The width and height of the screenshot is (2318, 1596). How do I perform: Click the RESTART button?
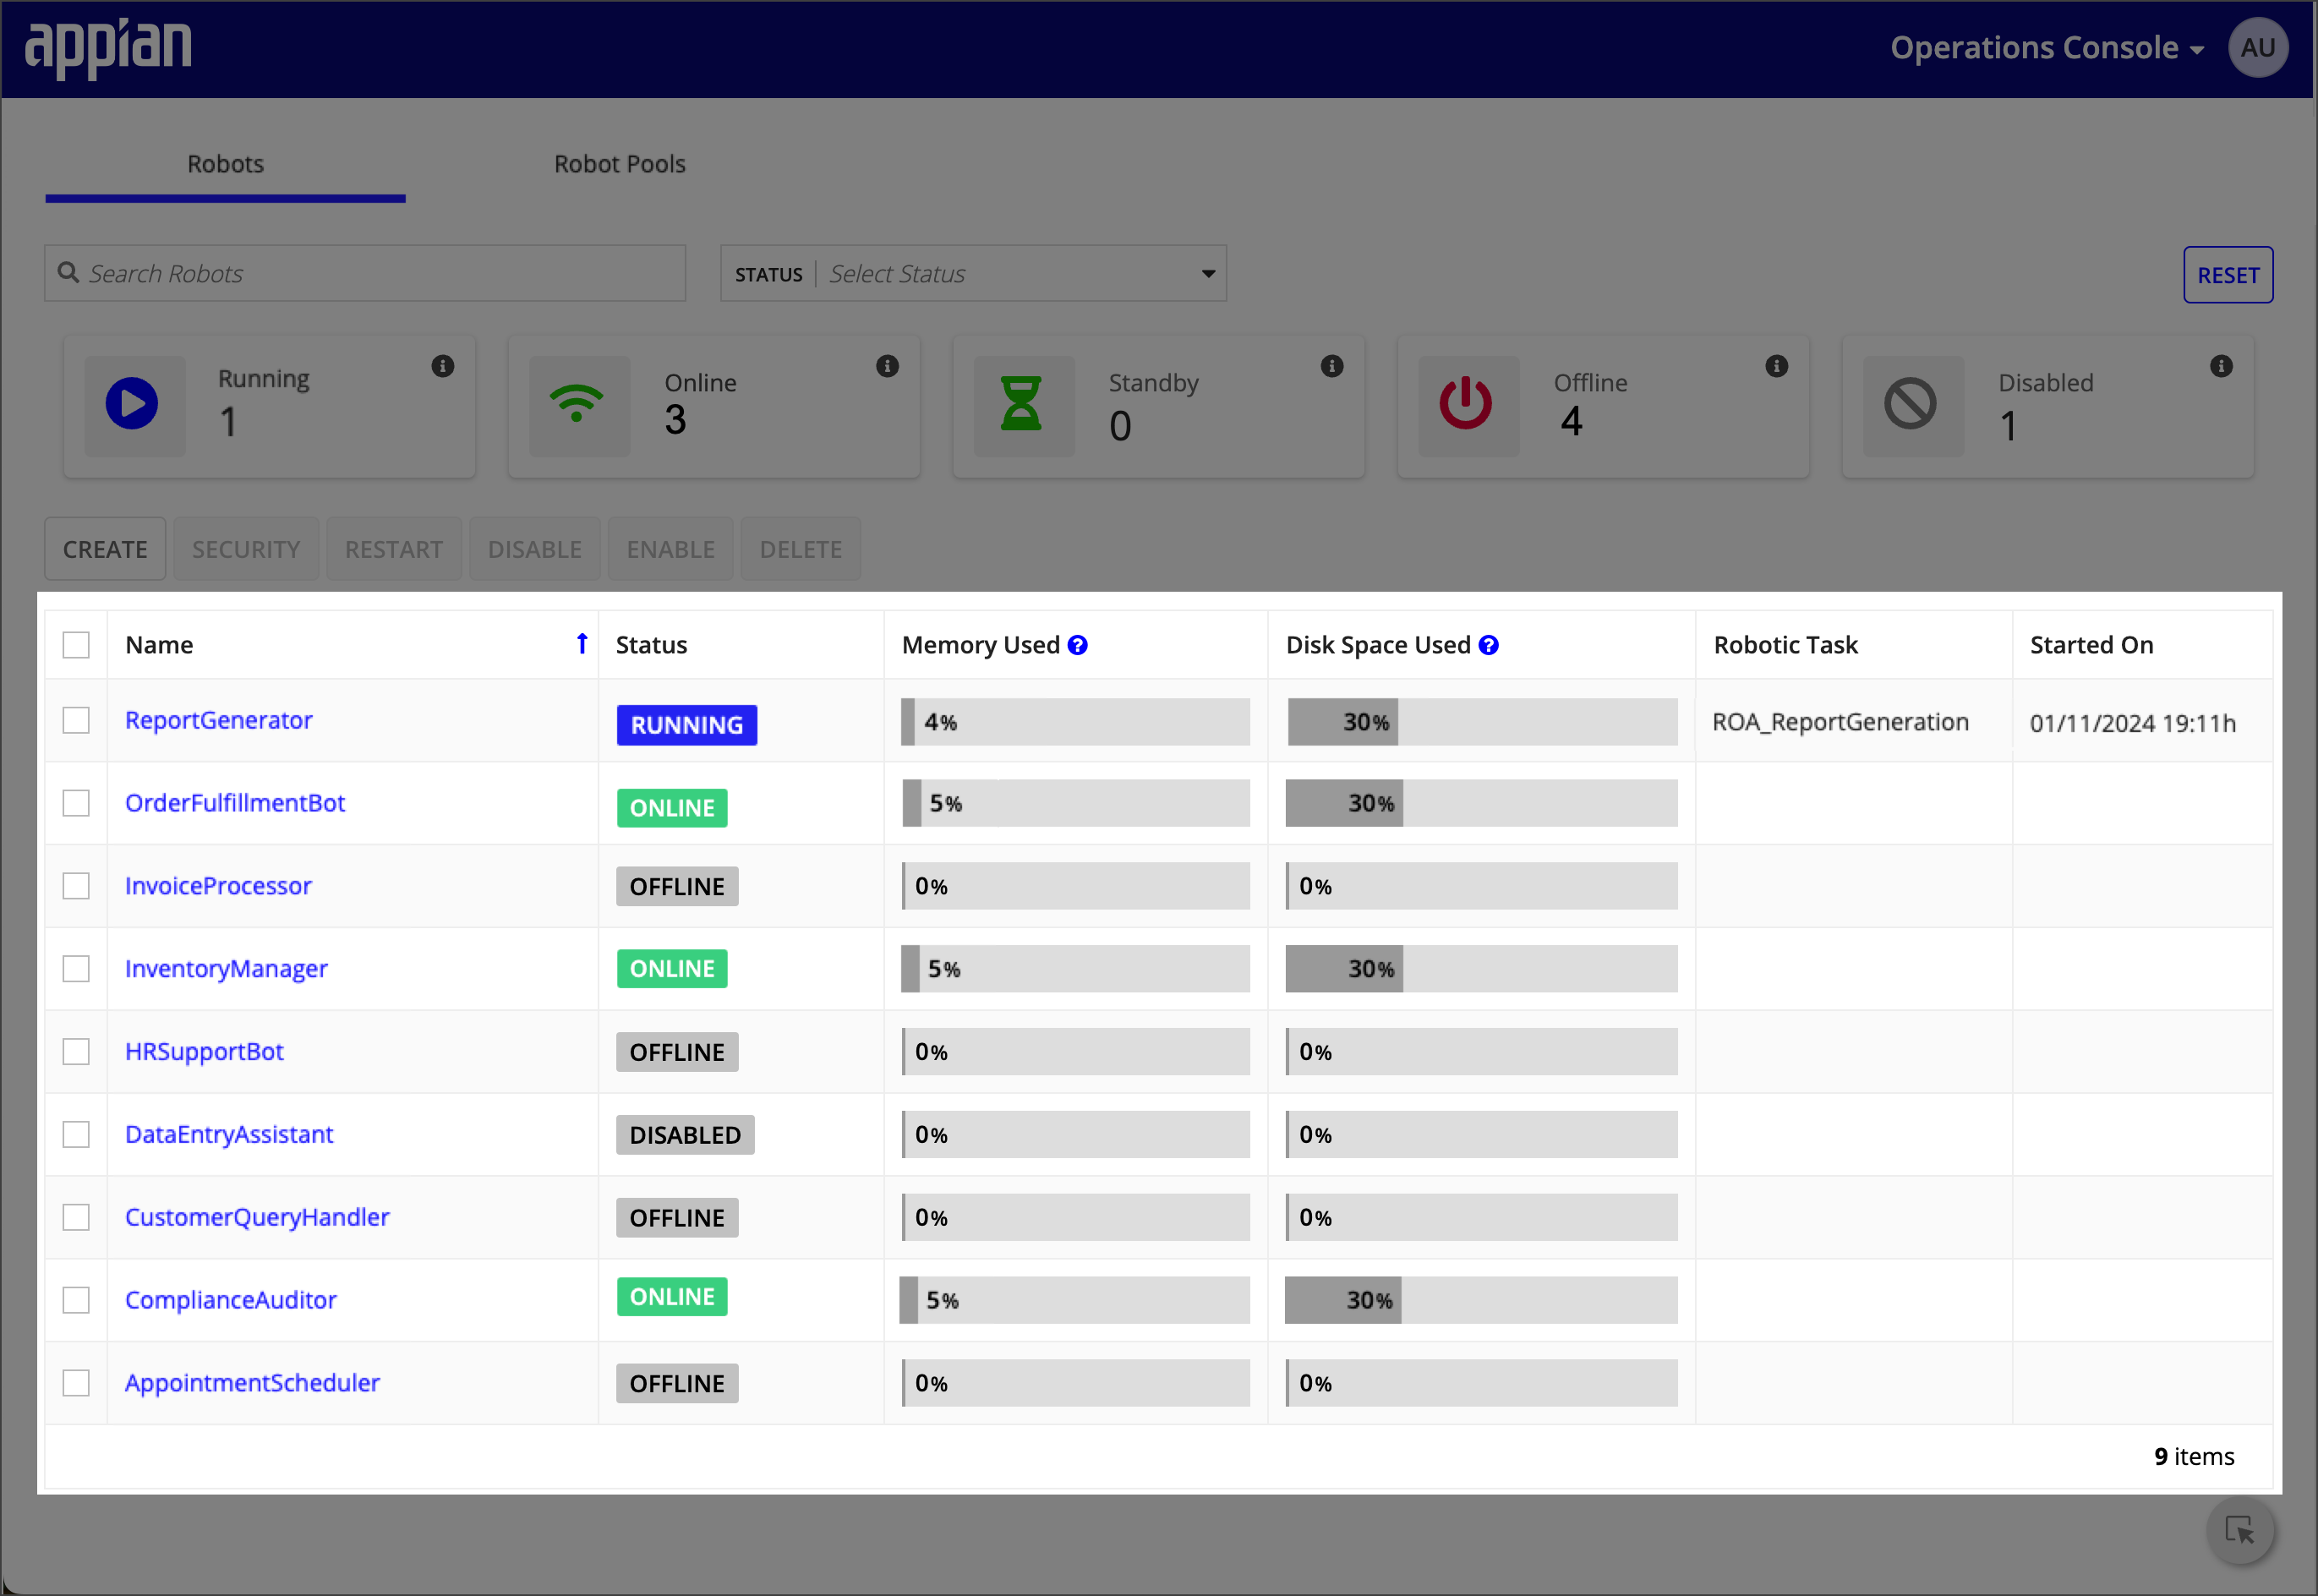[394, 549]
